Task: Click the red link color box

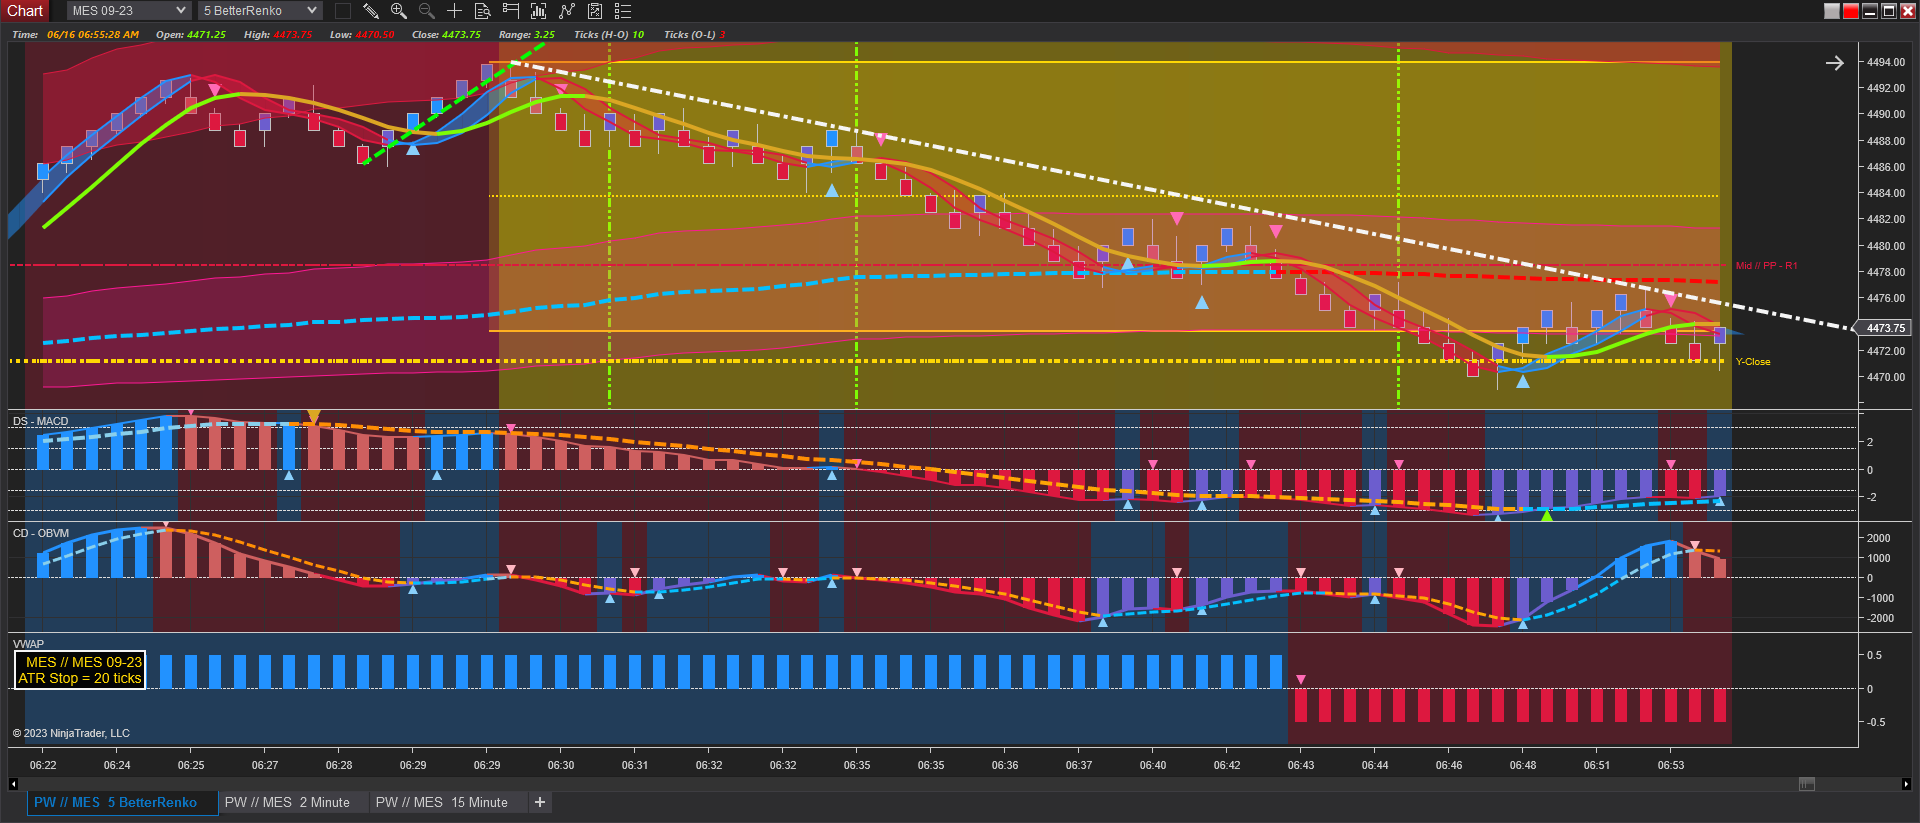Action: tap(1851, 11)
